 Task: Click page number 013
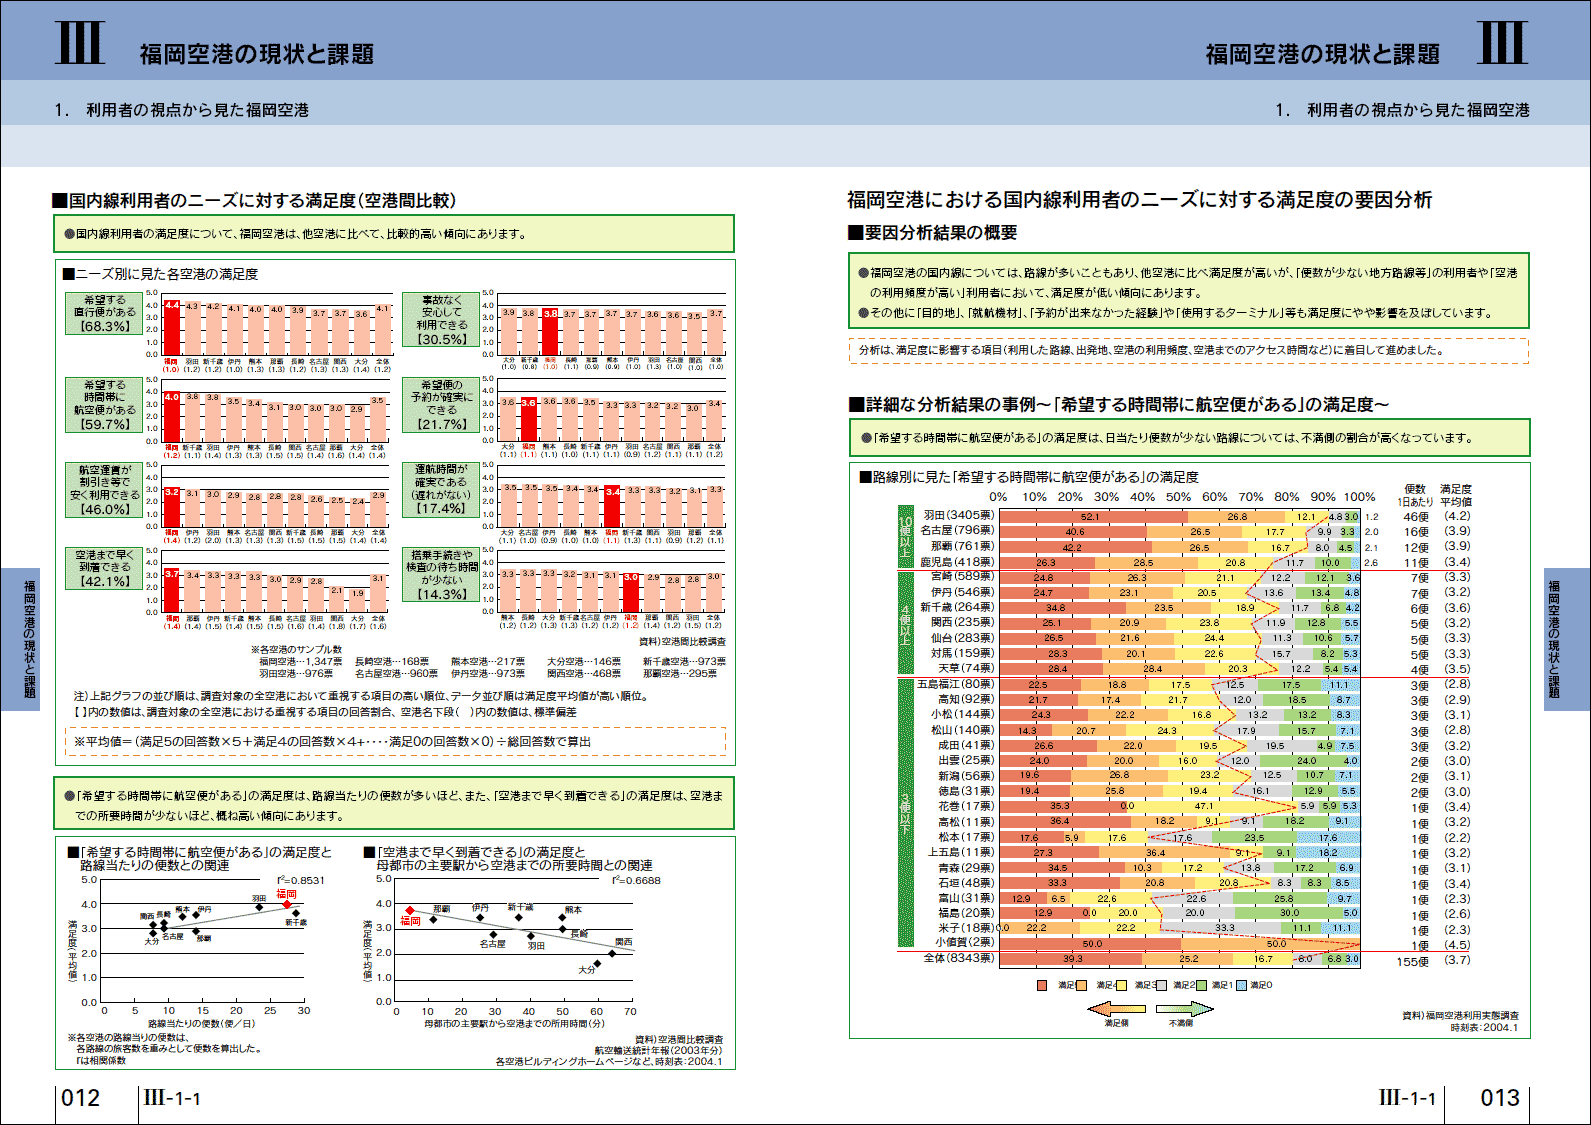click(x=1500, y=1098)
